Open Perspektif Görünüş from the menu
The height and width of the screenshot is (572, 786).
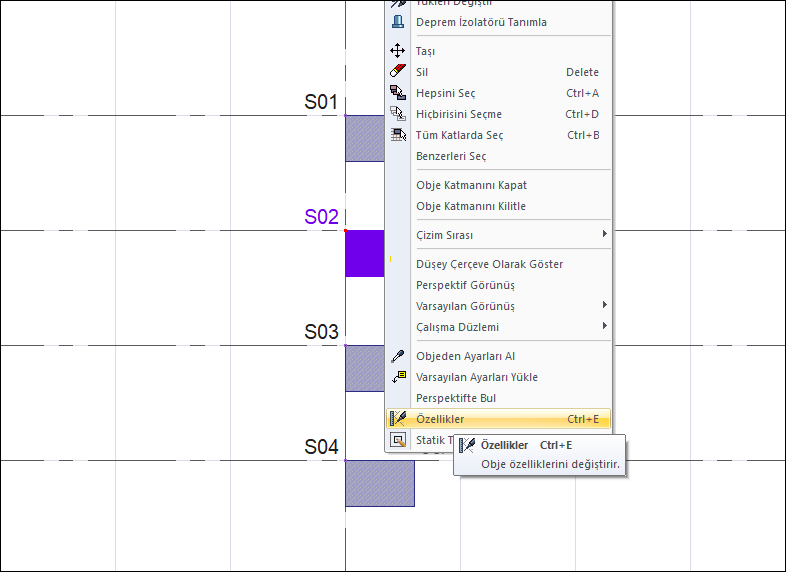[x=499, y=285]
